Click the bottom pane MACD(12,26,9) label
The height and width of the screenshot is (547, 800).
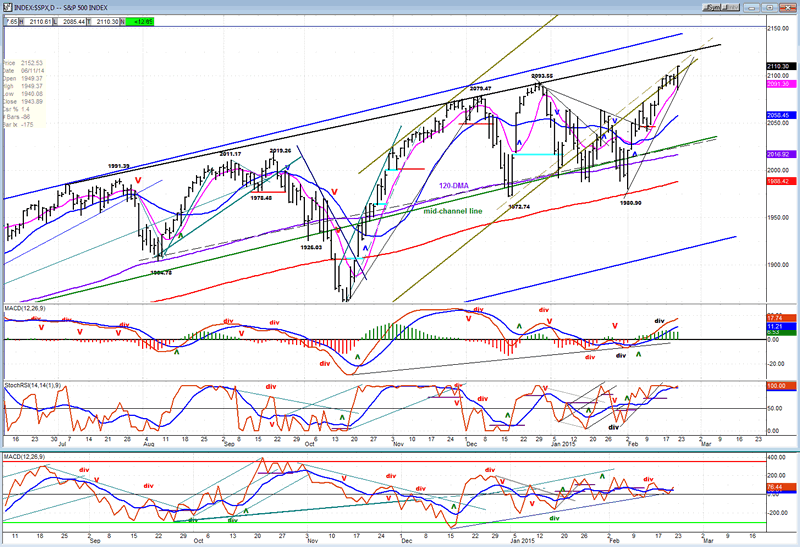coord(24,456)
